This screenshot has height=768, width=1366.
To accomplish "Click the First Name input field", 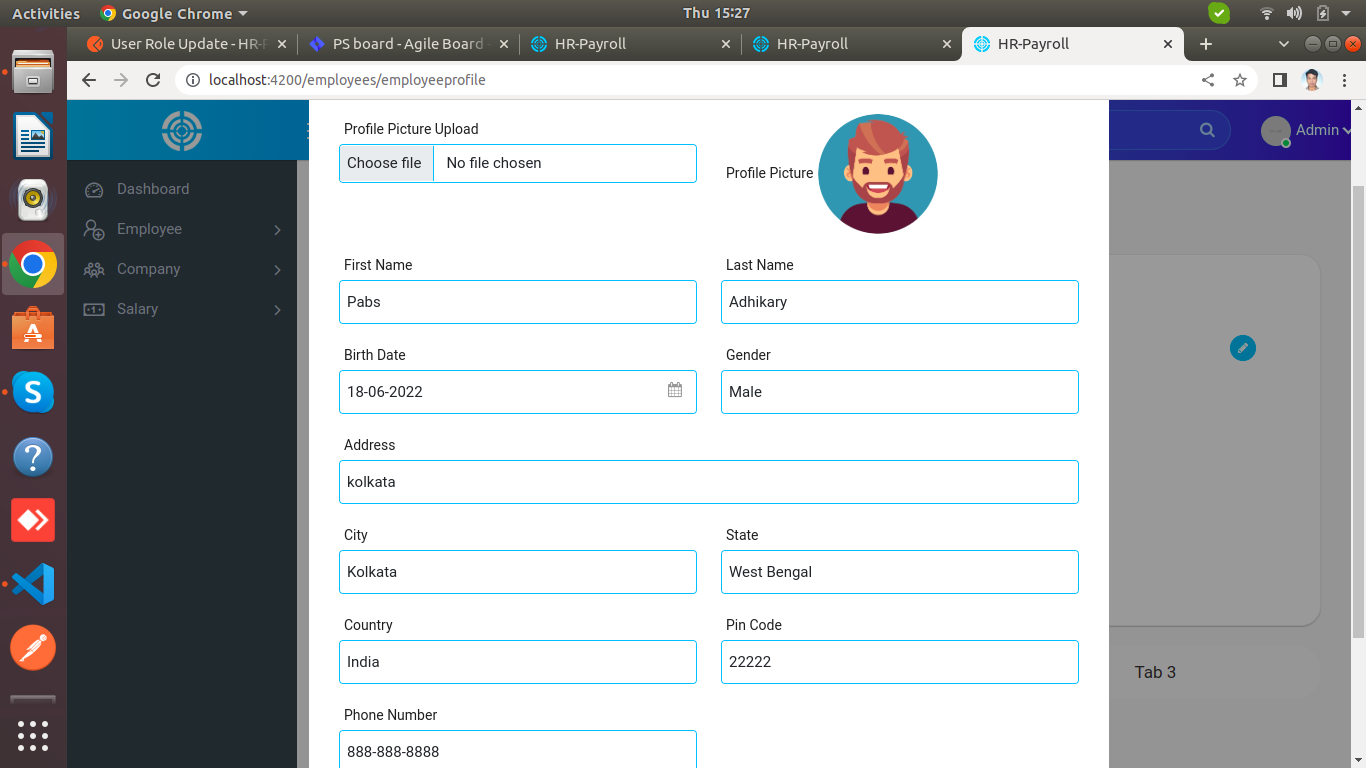I will [x=518, y=302].
